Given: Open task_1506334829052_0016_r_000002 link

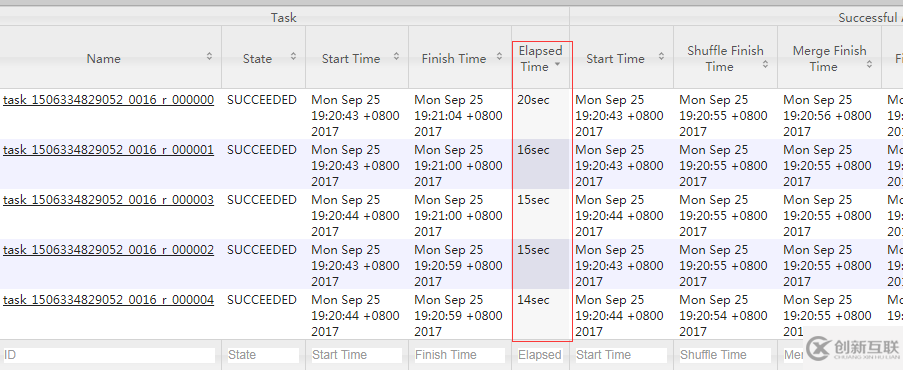Looking at the screenshot, I should click(x=108, y=251).
